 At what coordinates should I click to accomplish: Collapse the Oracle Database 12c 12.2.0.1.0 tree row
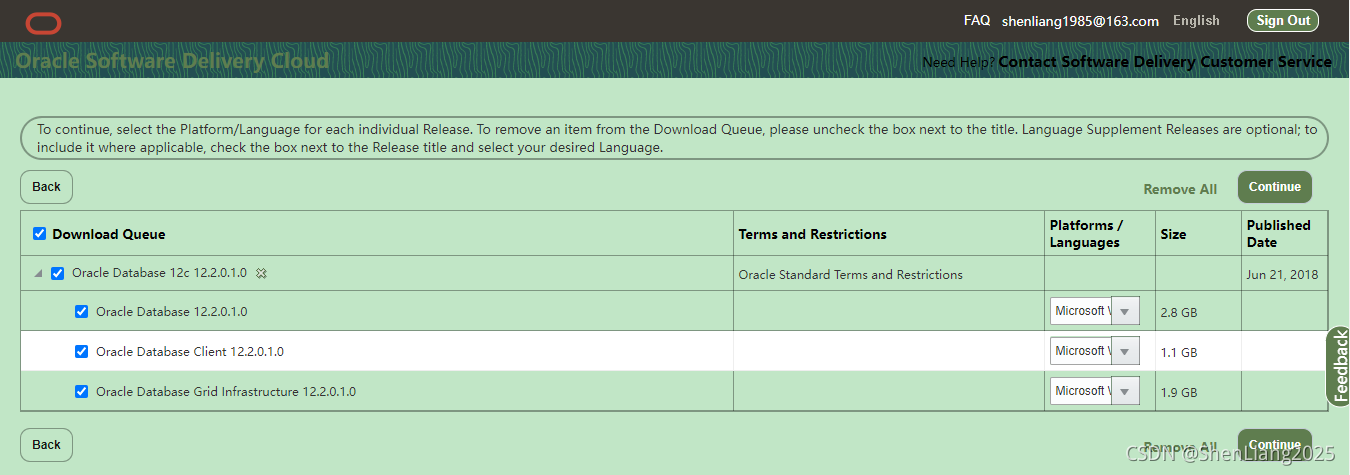pos(38,273)
